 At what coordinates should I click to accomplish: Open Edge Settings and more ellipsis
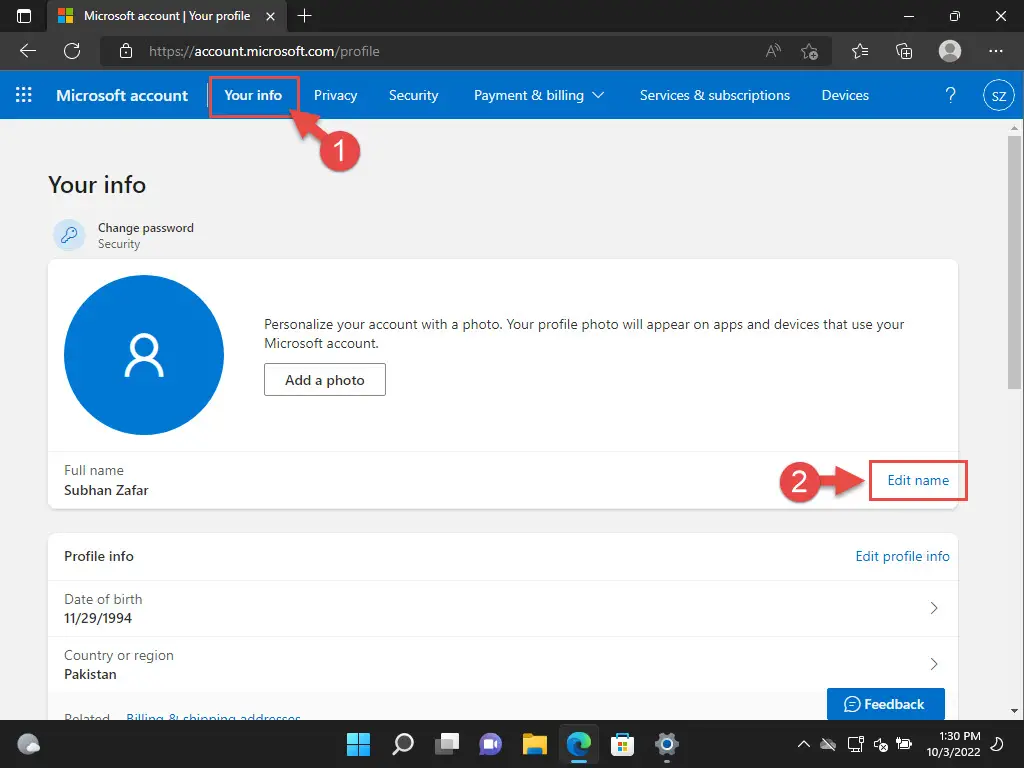pos(995,51)
